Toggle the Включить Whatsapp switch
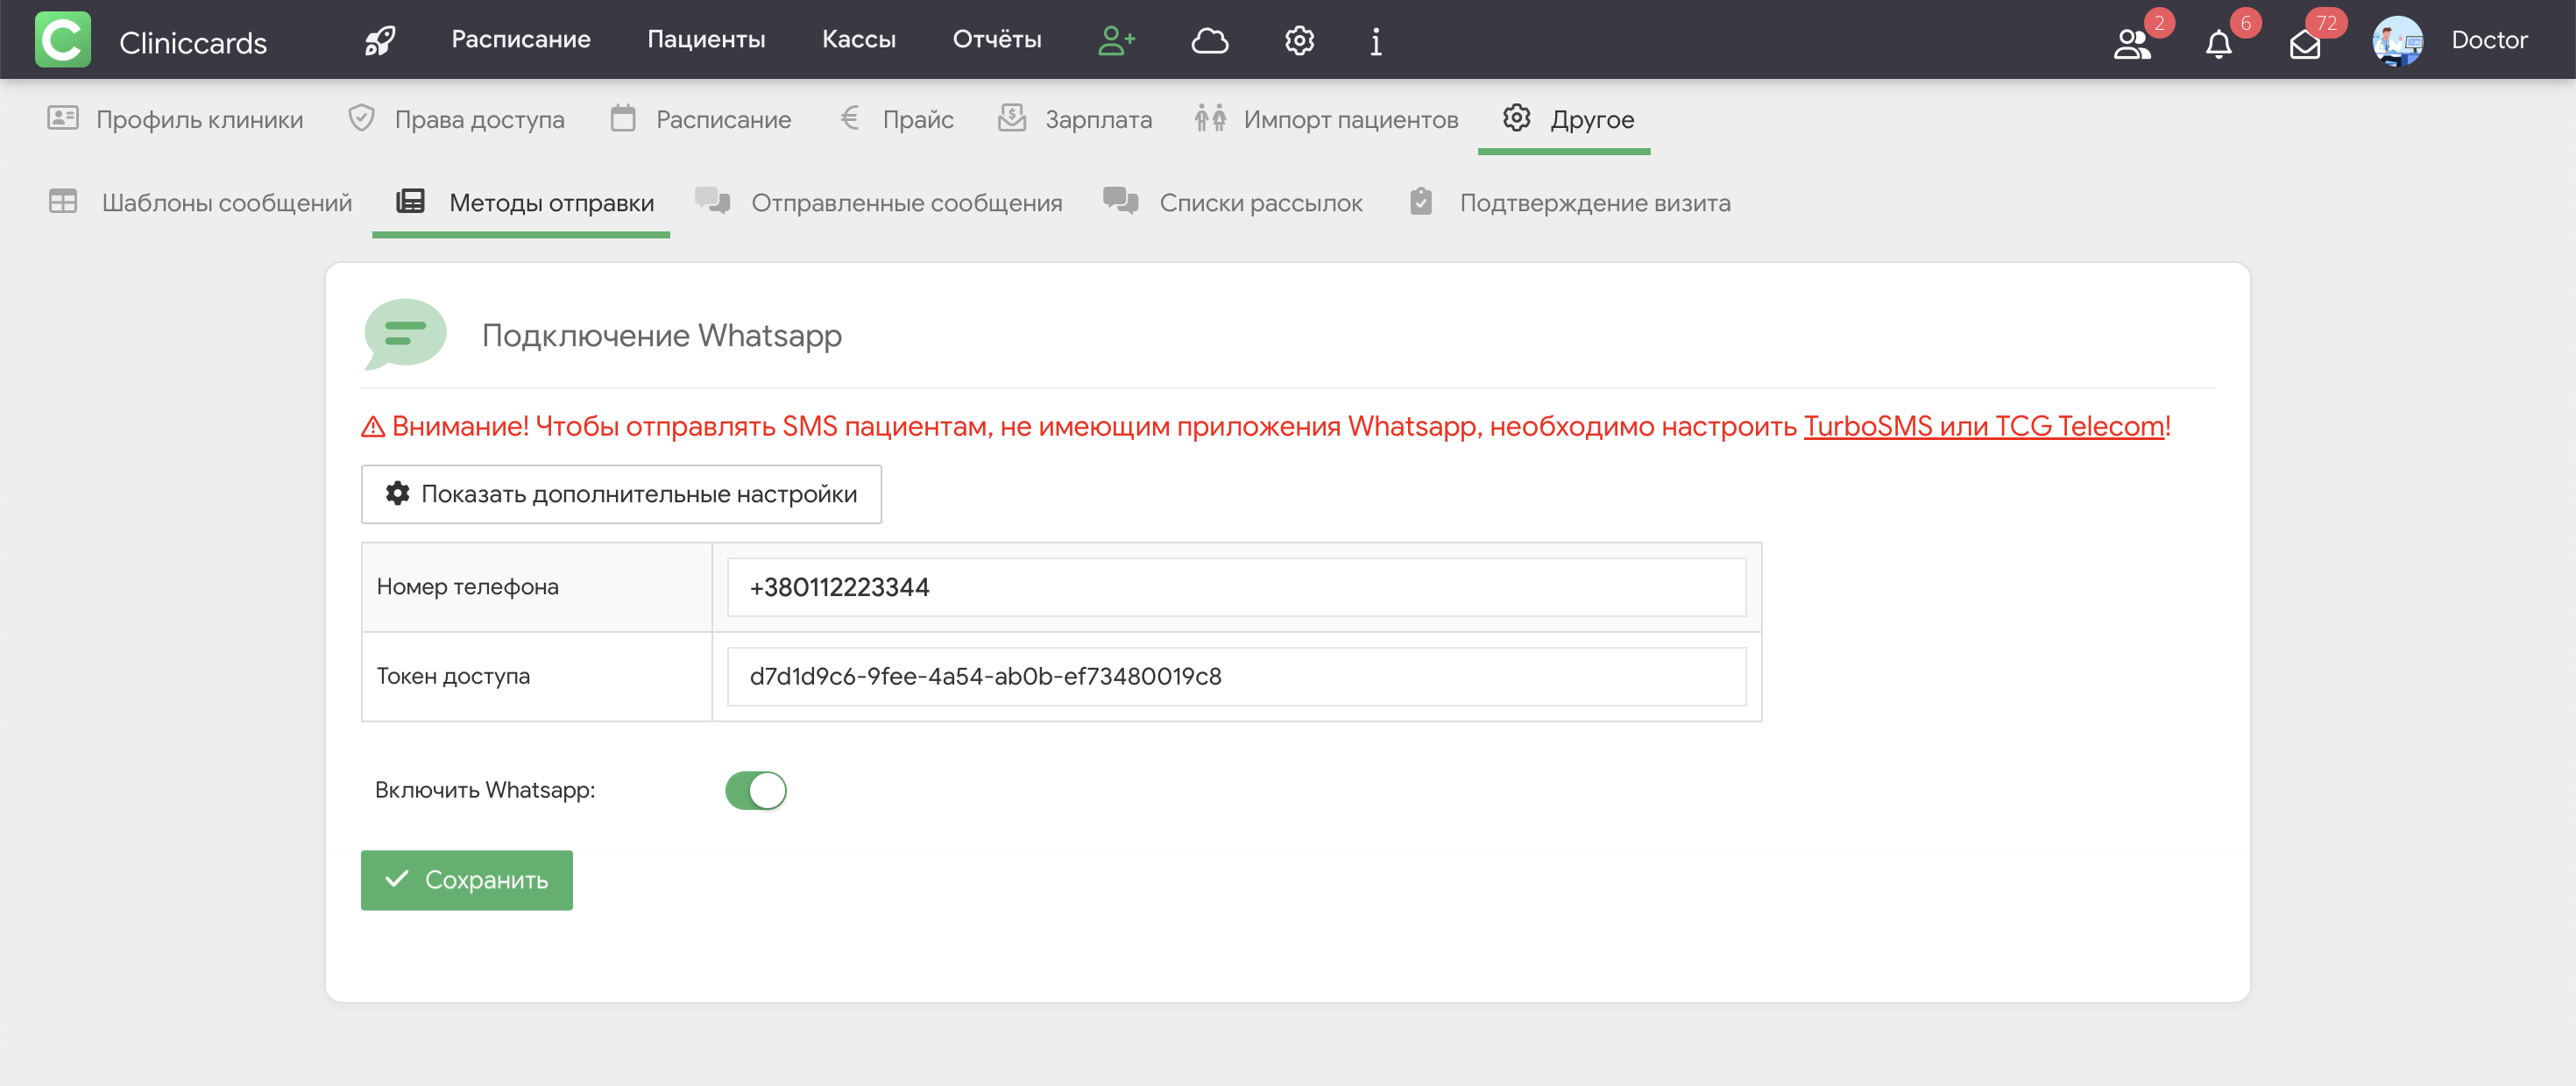The image size is (2576, 1086). [756, 790]
